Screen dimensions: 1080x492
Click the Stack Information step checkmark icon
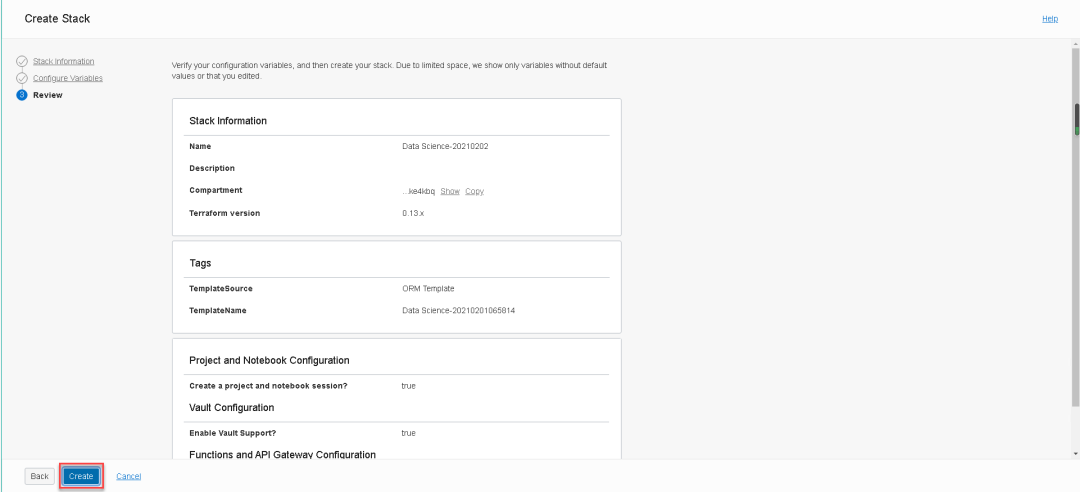pos(22,62)
